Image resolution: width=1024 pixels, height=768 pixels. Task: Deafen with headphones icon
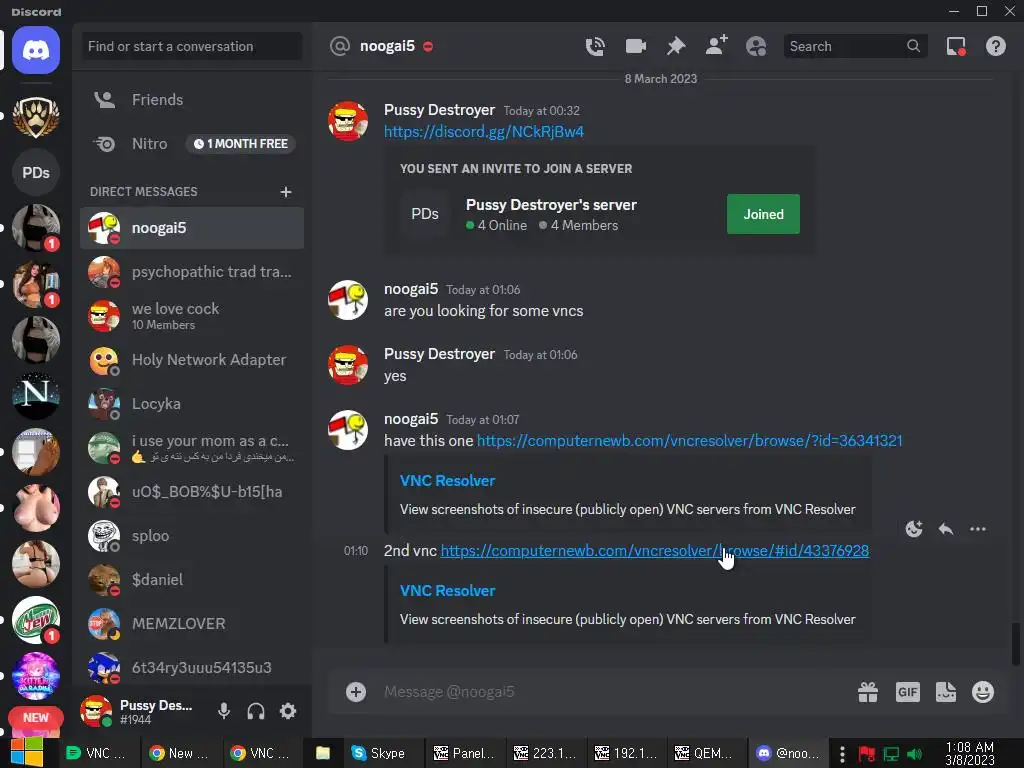(x=256, y=711)
